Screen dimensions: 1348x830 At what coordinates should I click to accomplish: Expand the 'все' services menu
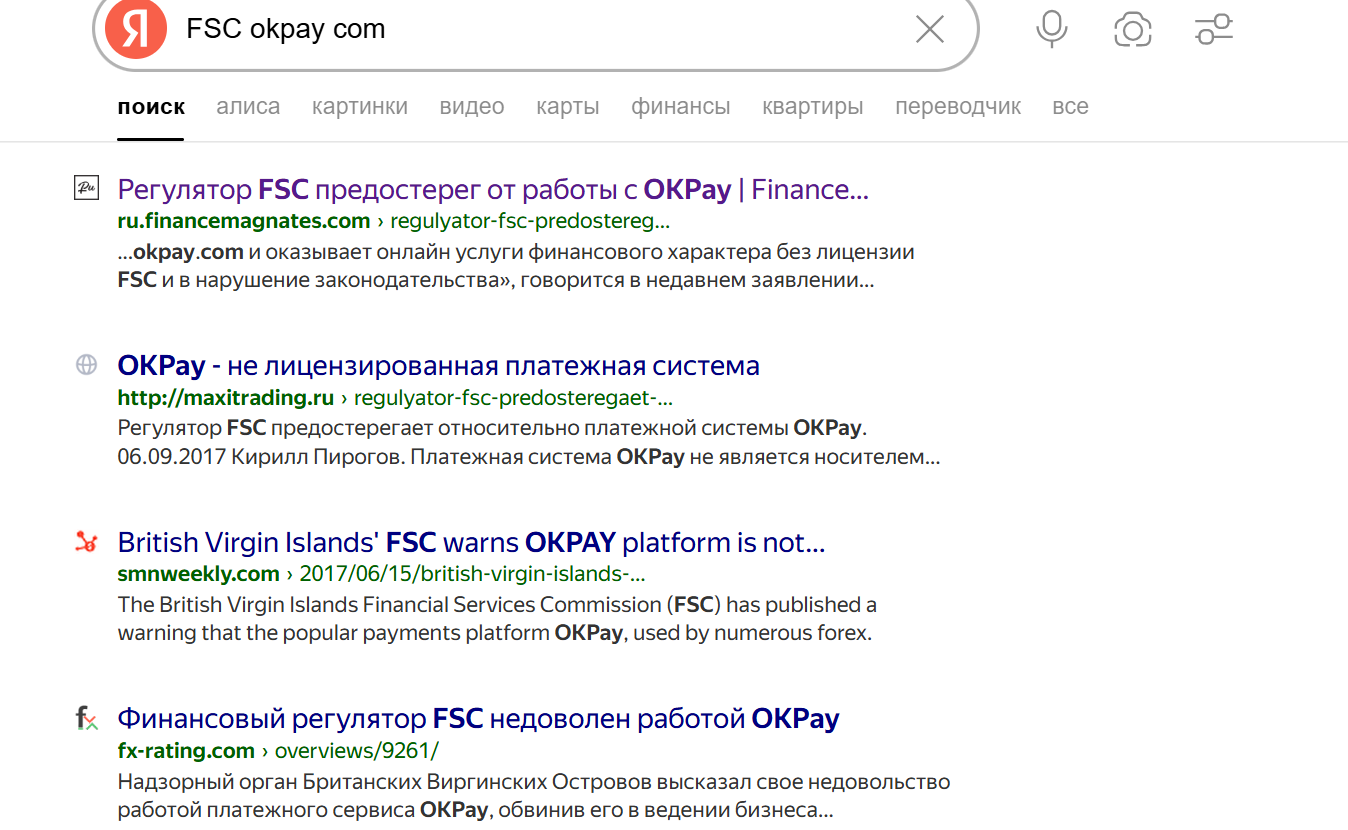1070,107
